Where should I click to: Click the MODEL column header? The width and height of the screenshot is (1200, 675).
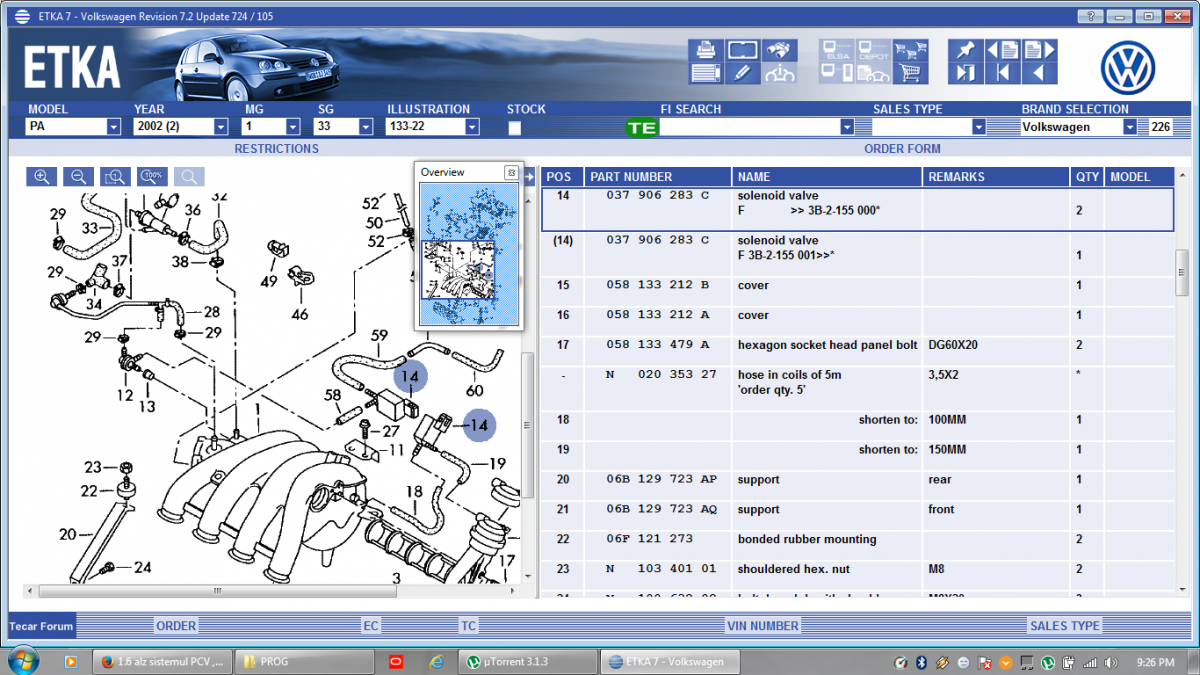coord(1139,177)
